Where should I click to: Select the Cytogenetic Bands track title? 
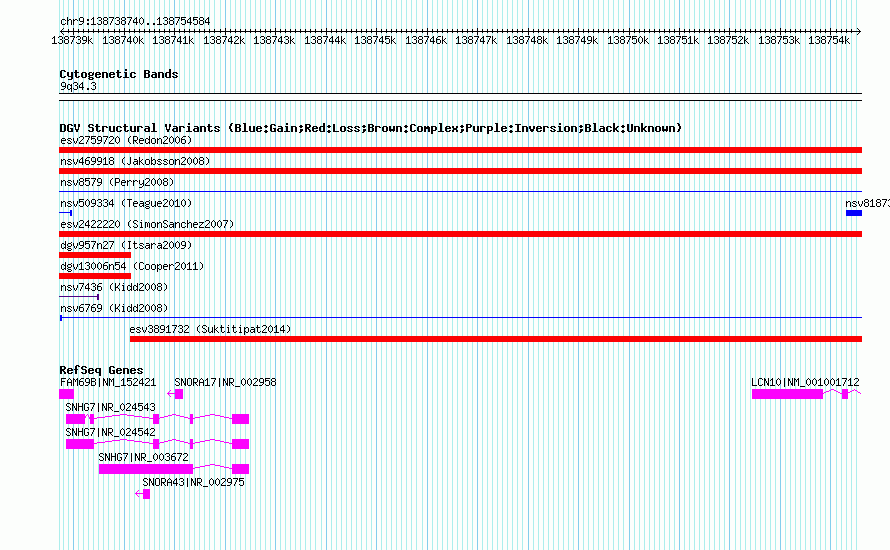point(119,74)
